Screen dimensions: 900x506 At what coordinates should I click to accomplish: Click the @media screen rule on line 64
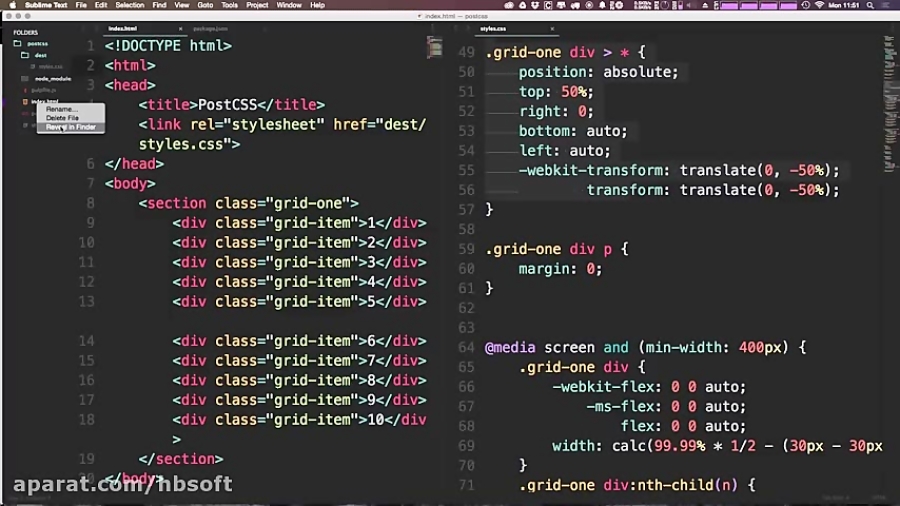(645, 348)
